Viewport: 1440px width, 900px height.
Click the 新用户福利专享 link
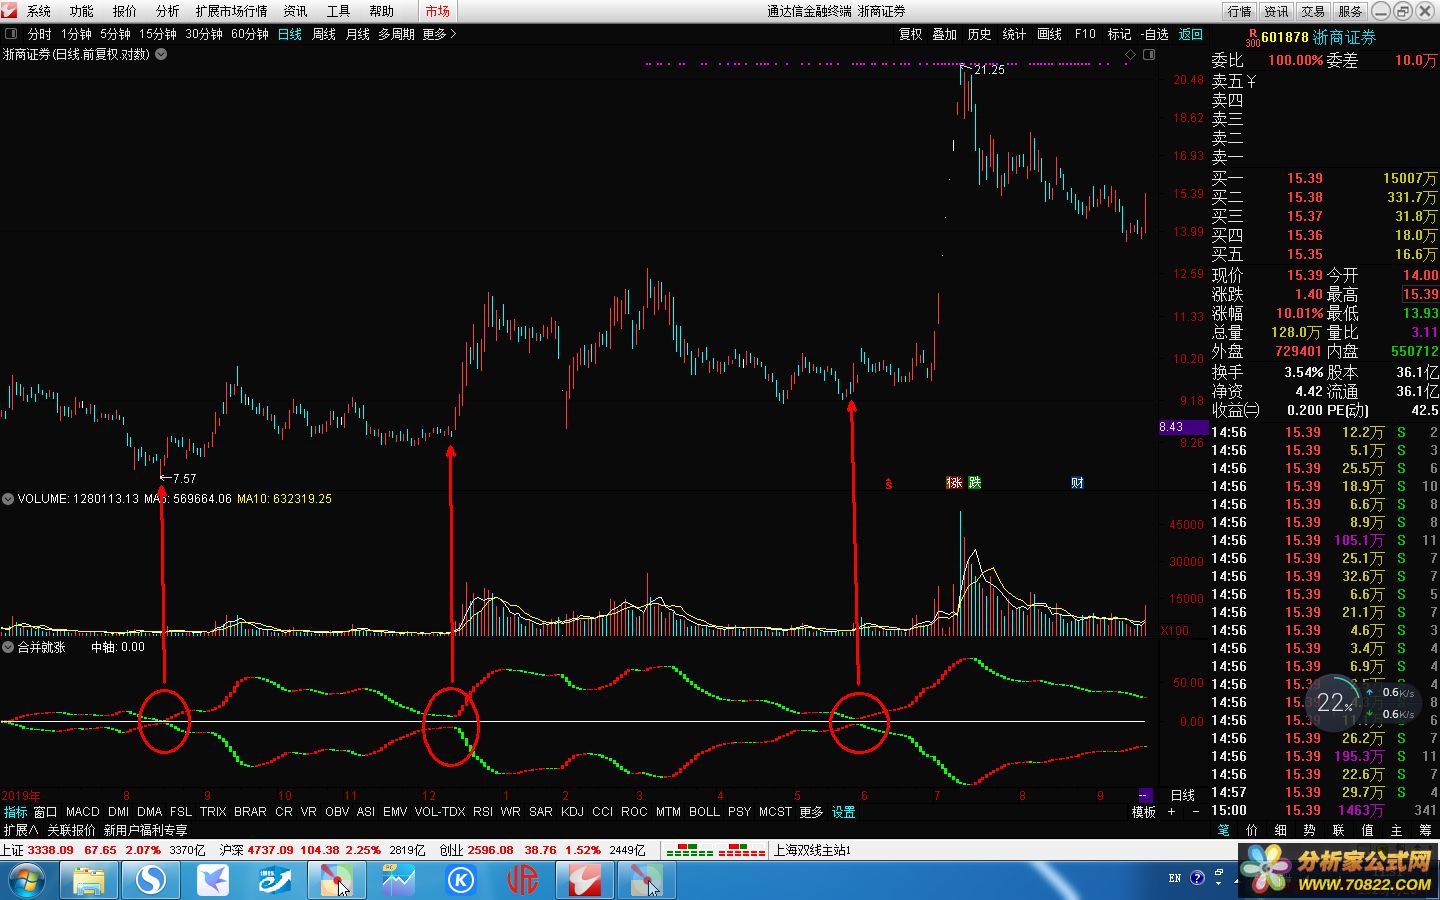pos(145,830)
